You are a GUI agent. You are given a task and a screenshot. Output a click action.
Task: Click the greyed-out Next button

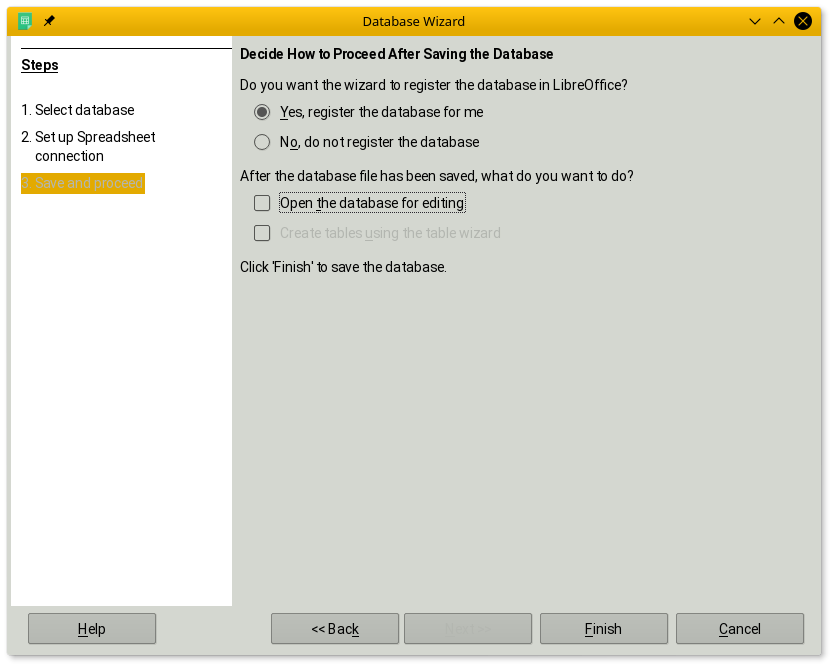pos(467,629)
